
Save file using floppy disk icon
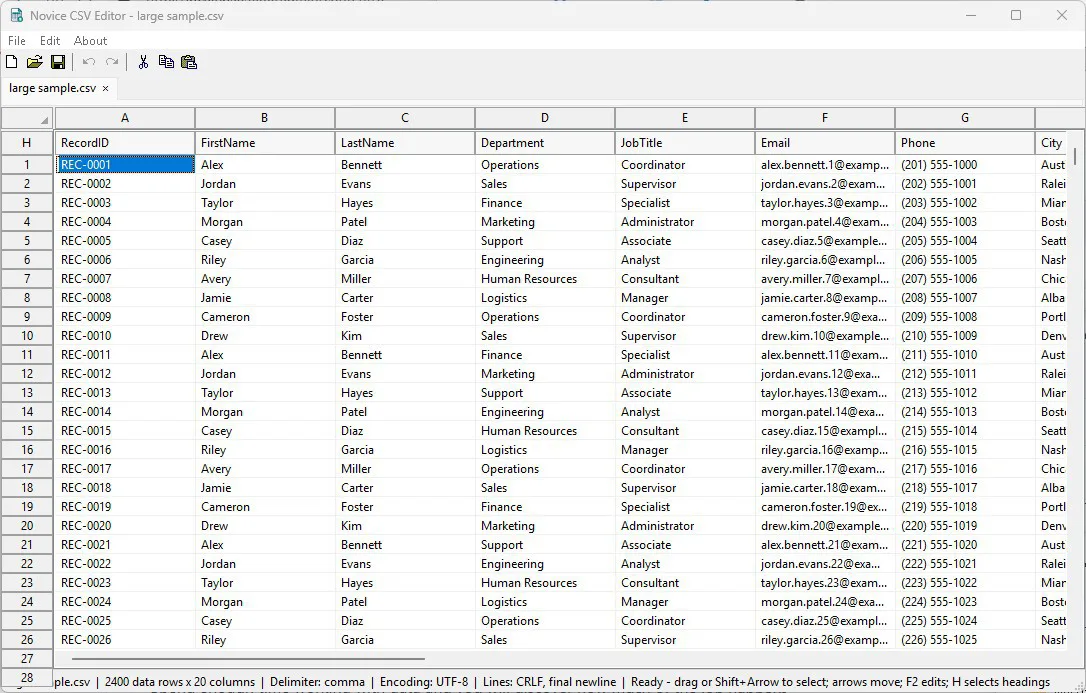pyautogui.click(x=58, y=62)
